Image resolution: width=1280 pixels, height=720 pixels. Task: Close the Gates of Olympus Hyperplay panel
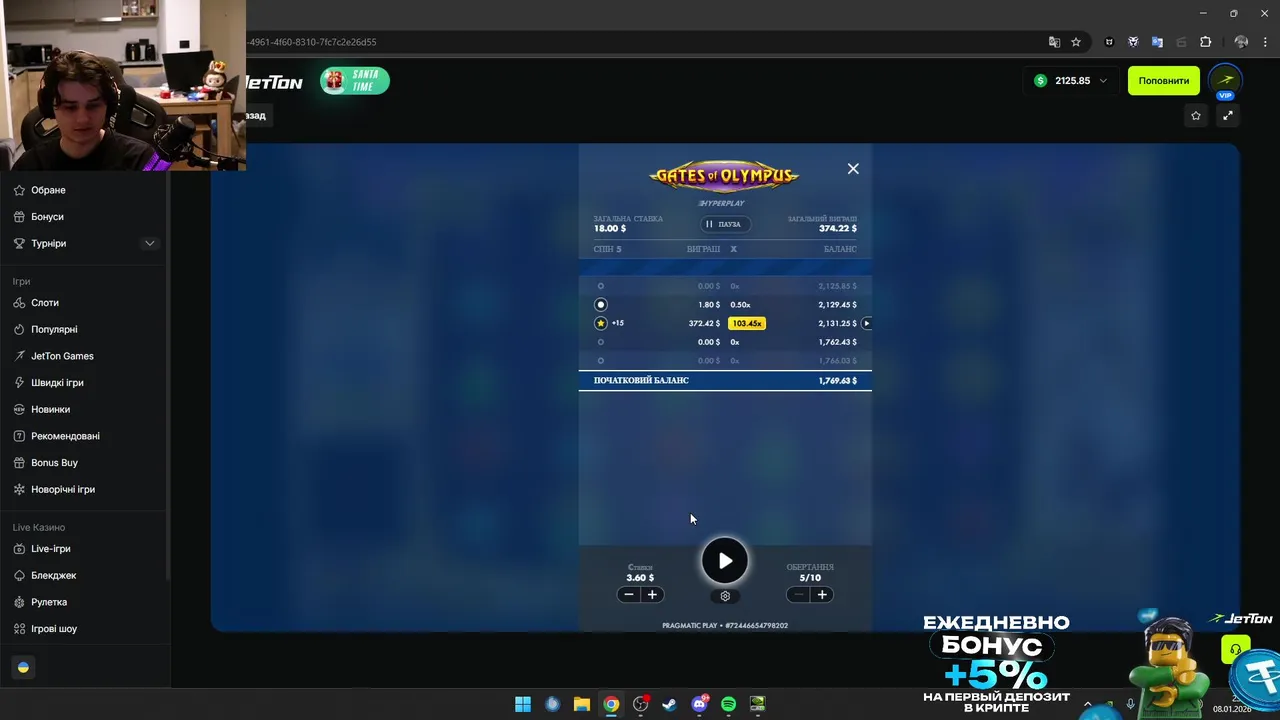tap(853, 169)
